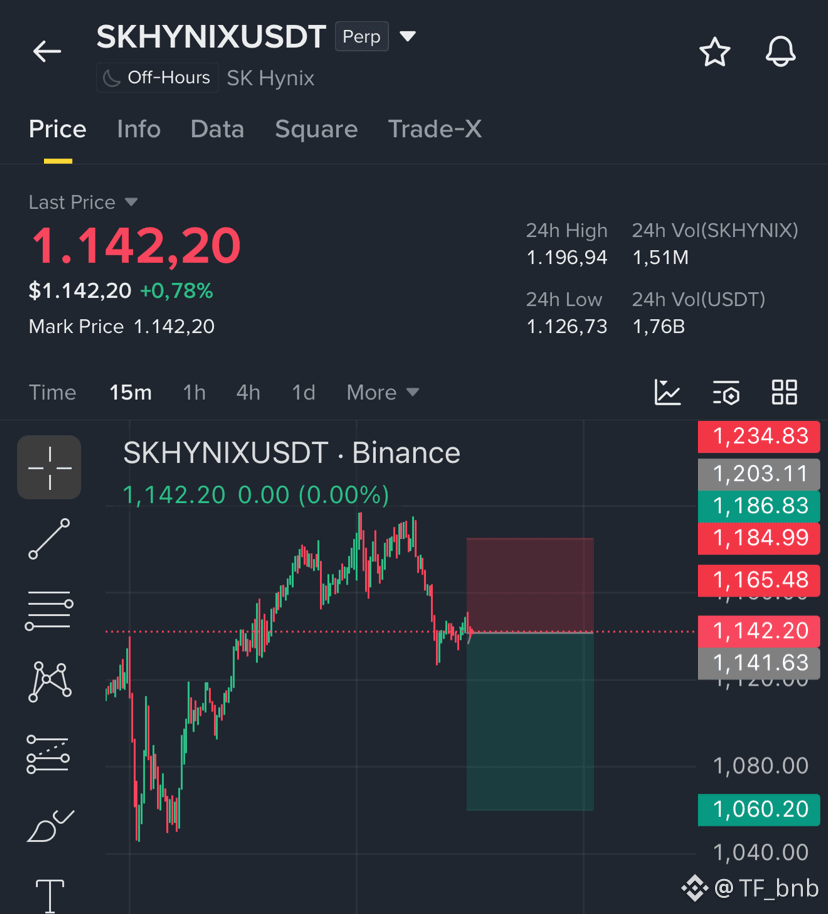Go to the Square tab
Image resolution: width=828 pixels, height=914 pixels.
point(316,129)
